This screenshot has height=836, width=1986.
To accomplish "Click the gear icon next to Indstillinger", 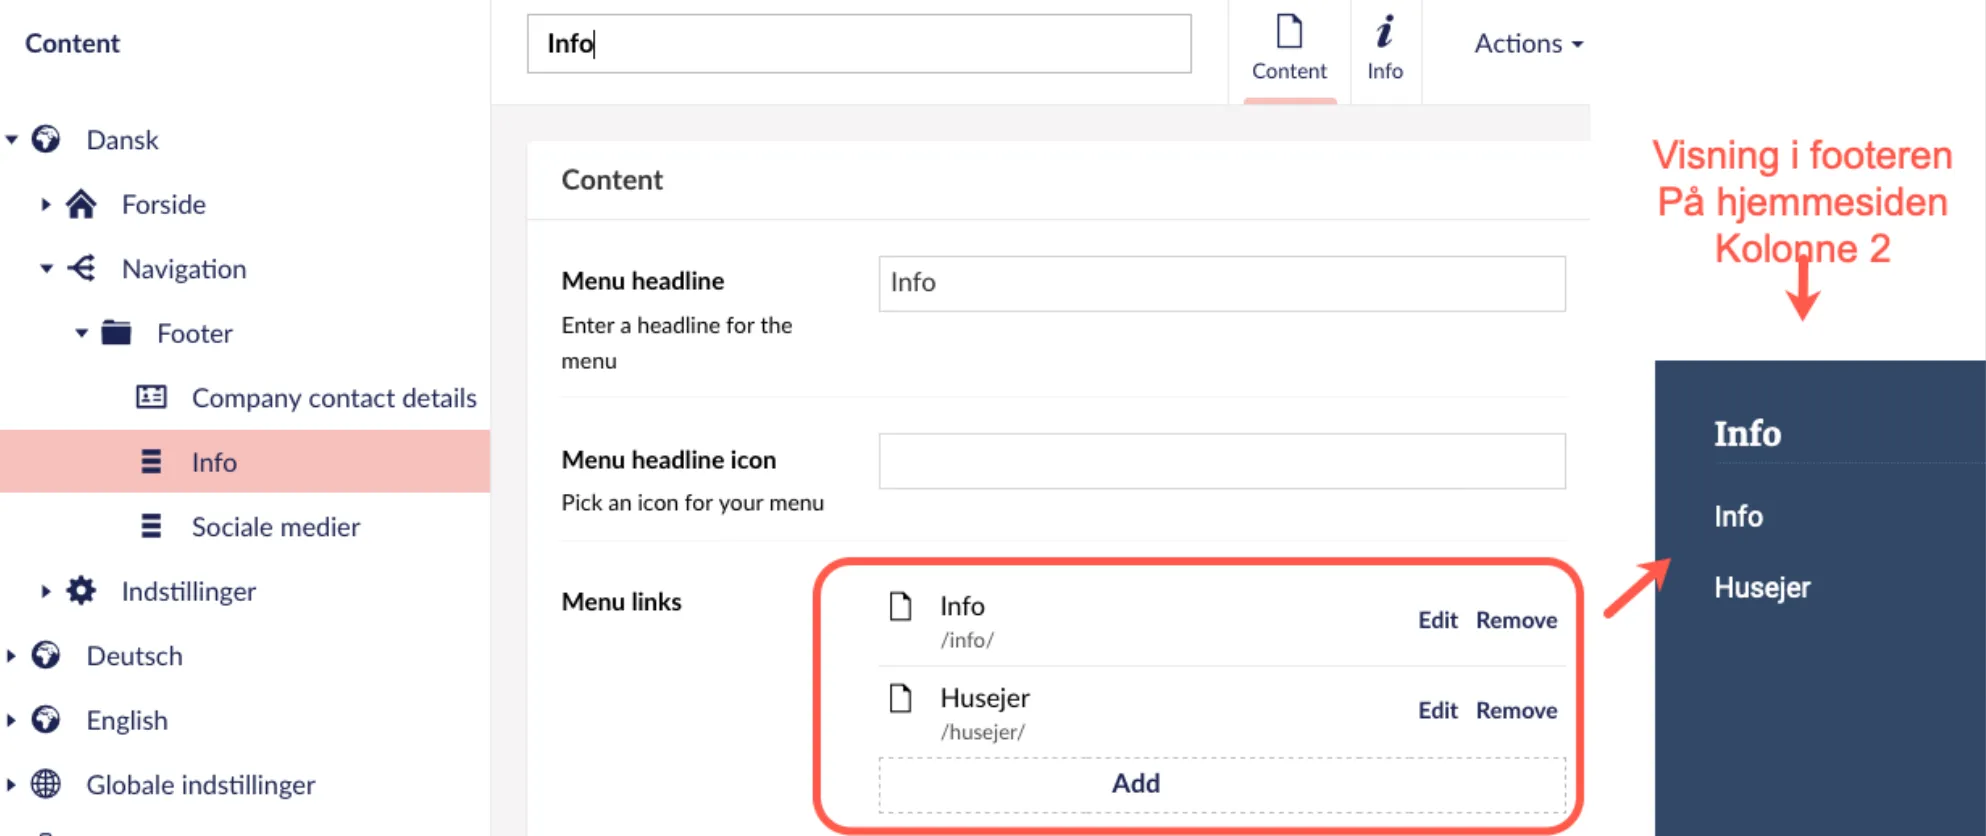I will [x=81, y=590].
